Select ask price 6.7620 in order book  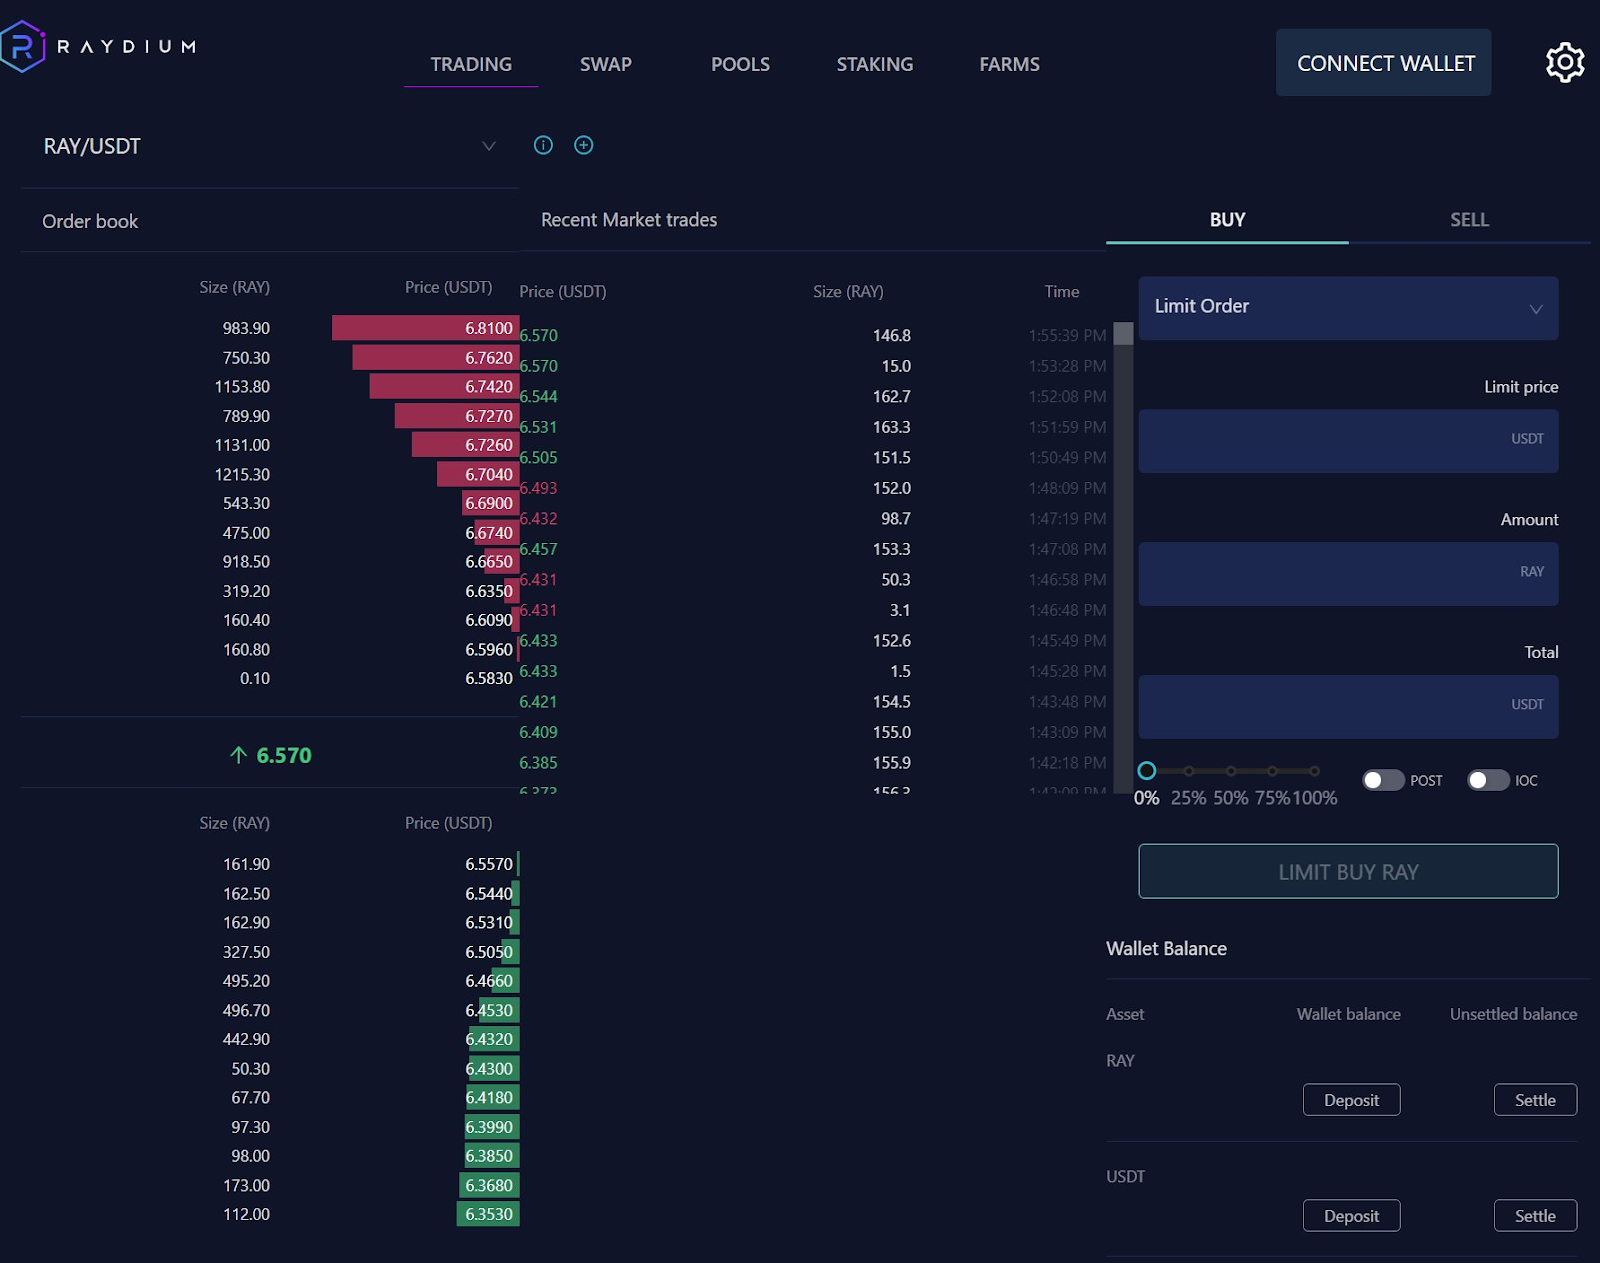(x=488, y=357)
